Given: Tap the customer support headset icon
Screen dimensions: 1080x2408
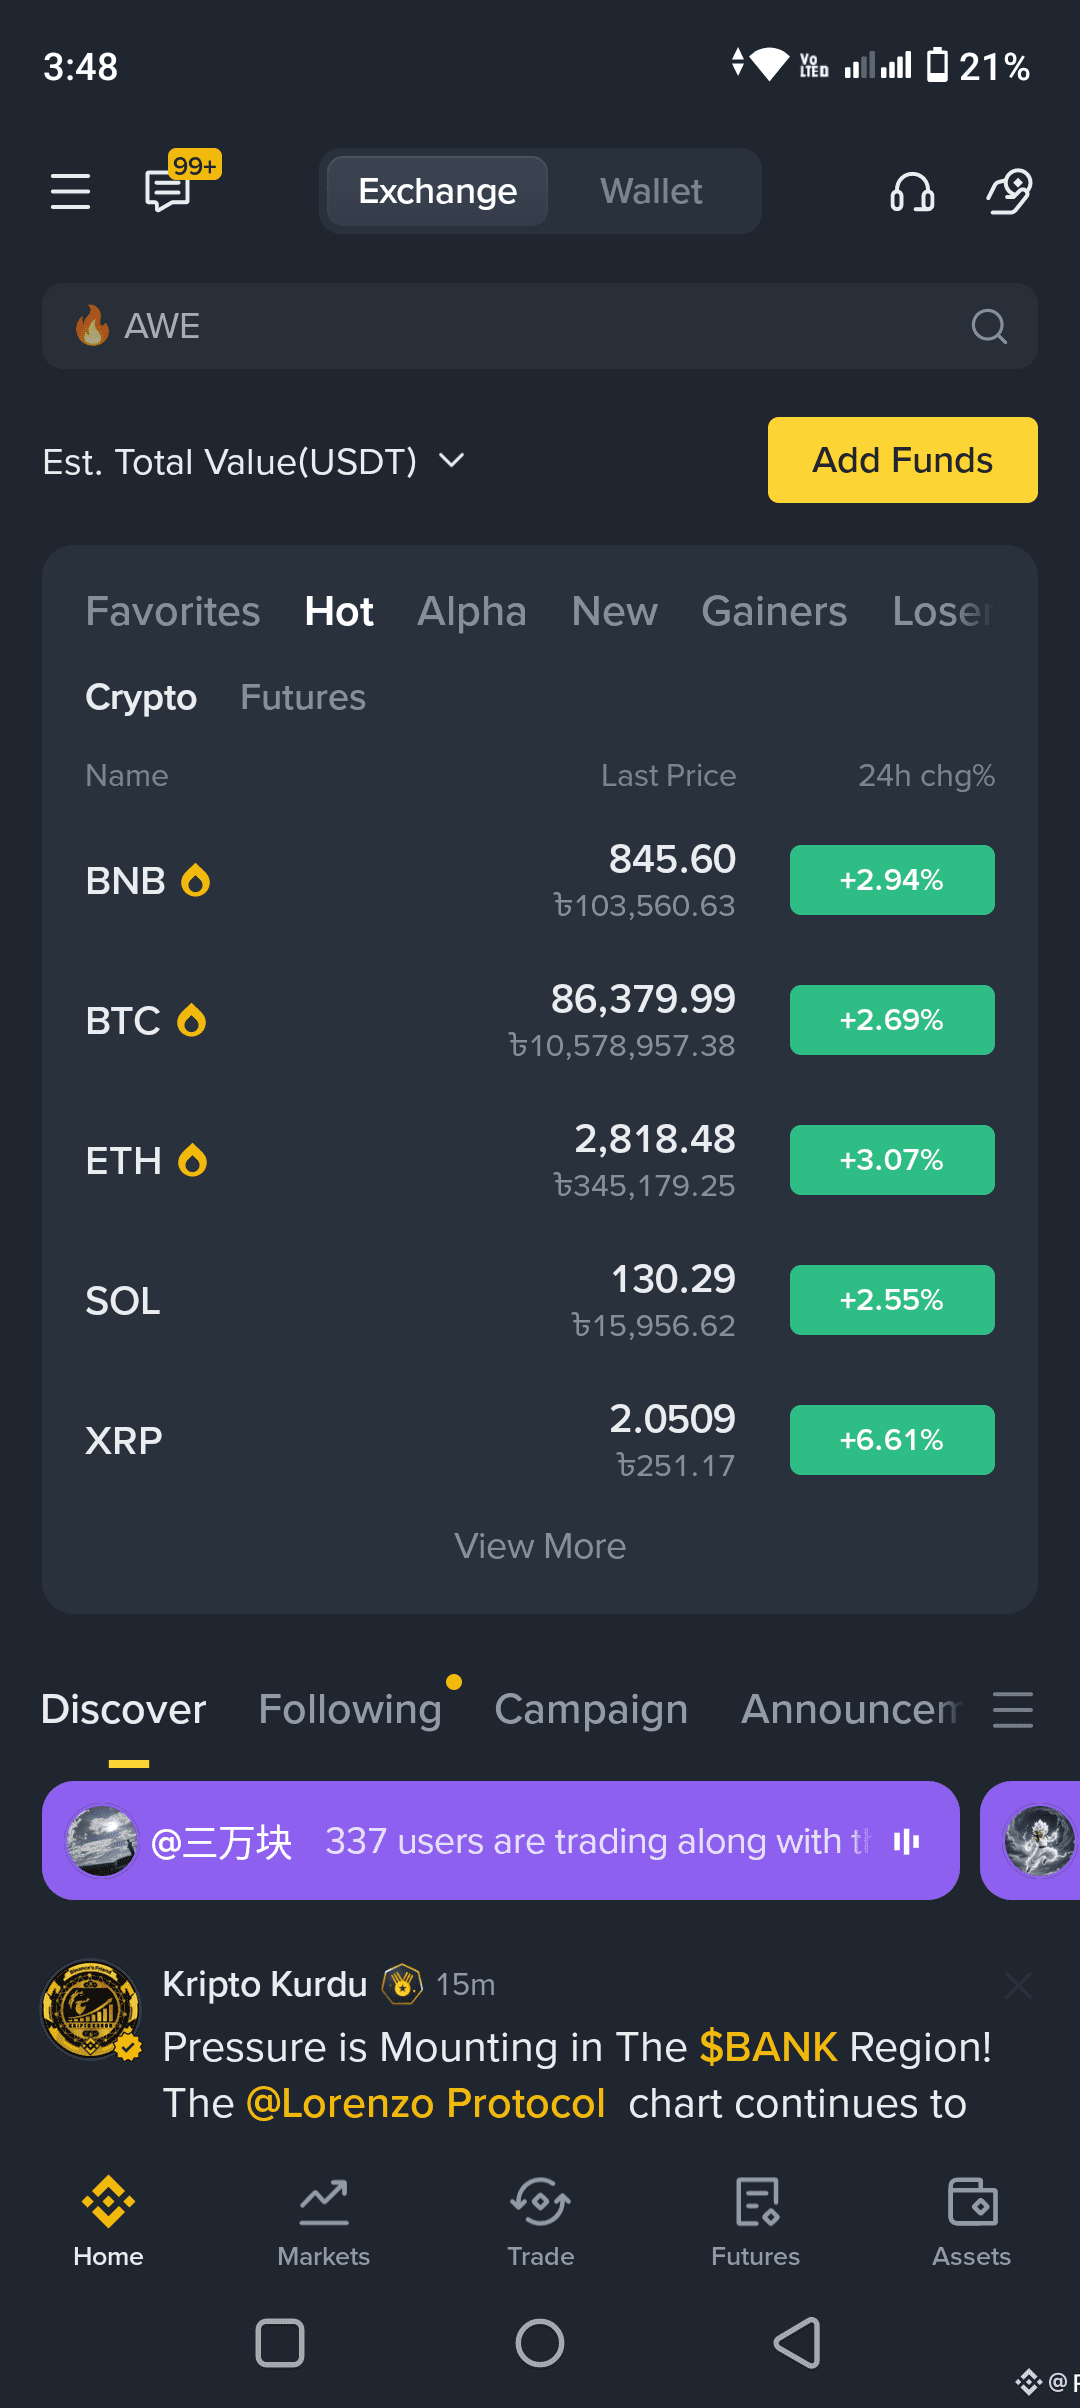Looking at the screenshot, I should point(911,191).
